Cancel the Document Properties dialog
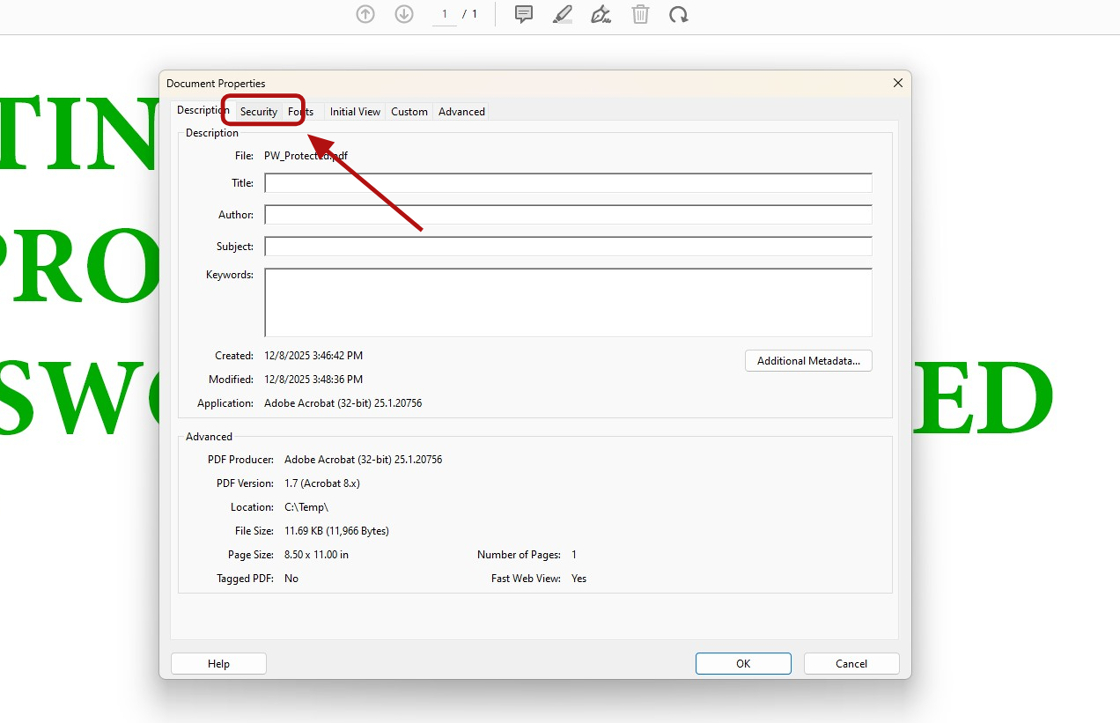 [851, 664]
